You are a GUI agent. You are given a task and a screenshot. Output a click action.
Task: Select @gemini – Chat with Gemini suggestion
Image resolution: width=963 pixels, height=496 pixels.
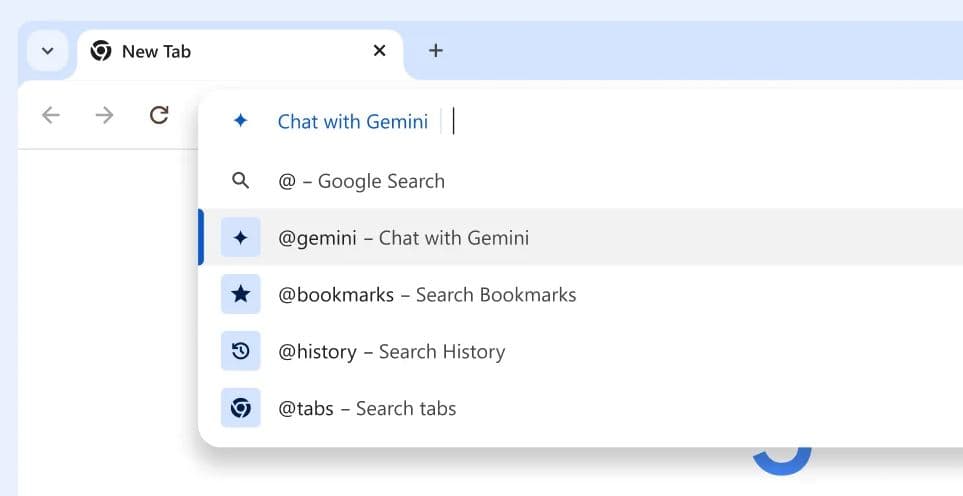click(x=404, y=238)
